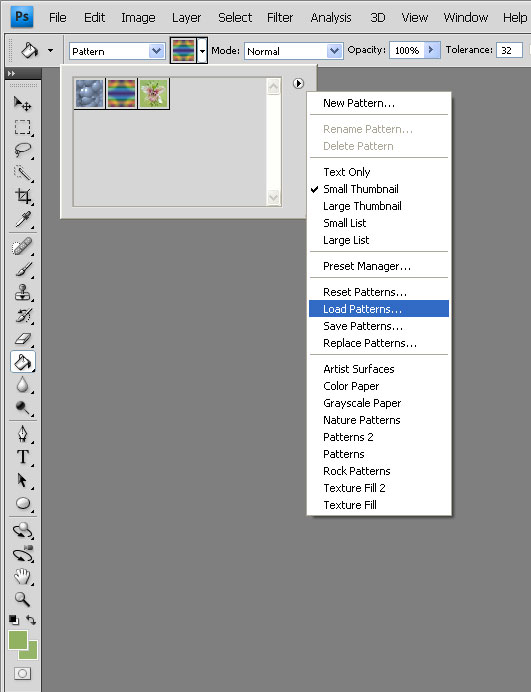Open the Paint Bucket tool preset picker

coord(50,51)
